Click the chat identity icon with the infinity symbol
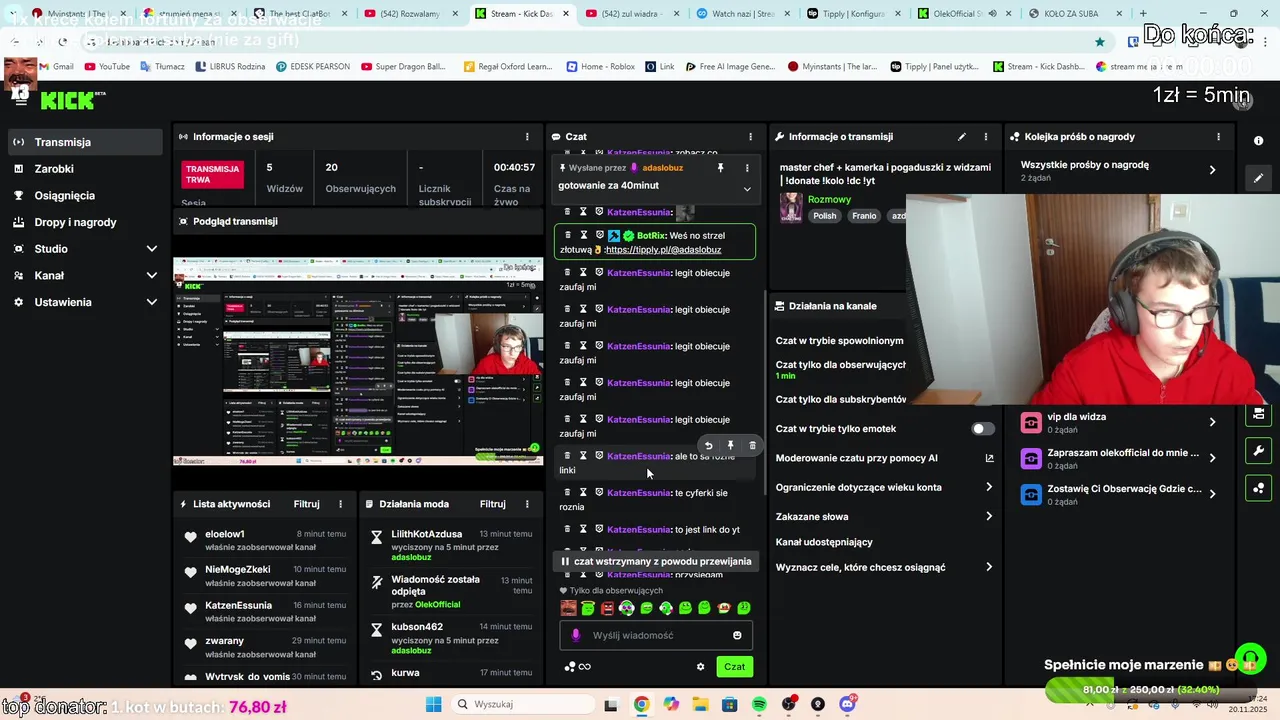1280x720 pixels. (577, 667)
